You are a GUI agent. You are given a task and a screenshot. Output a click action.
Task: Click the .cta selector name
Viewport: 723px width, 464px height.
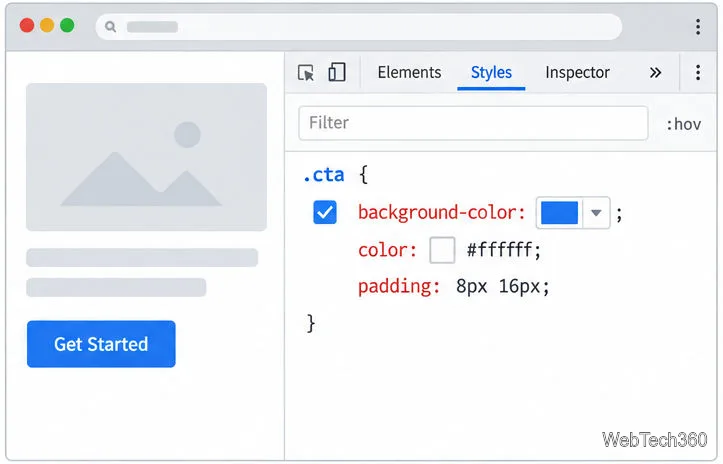pos(324,175)
